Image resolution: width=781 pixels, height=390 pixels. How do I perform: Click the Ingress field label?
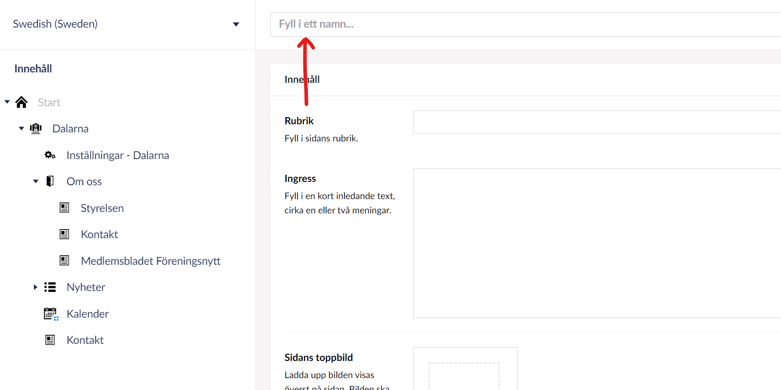coord(300,178)
